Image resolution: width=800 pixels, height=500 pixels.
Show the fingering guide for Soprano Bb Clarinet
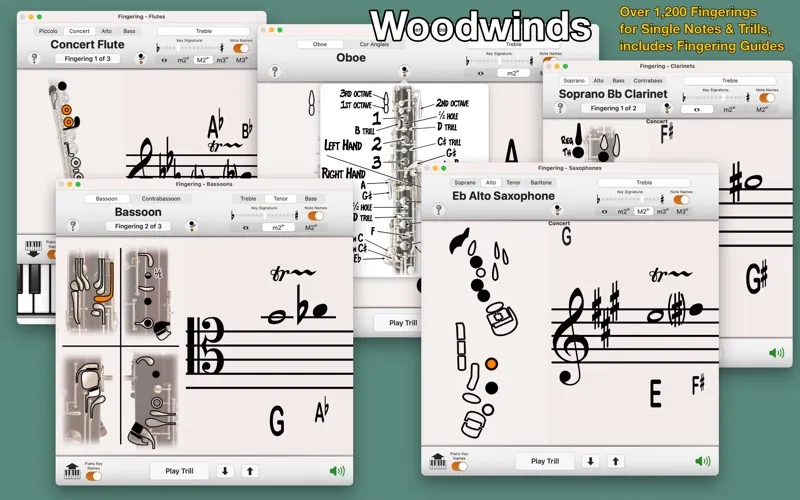(666, 108)
